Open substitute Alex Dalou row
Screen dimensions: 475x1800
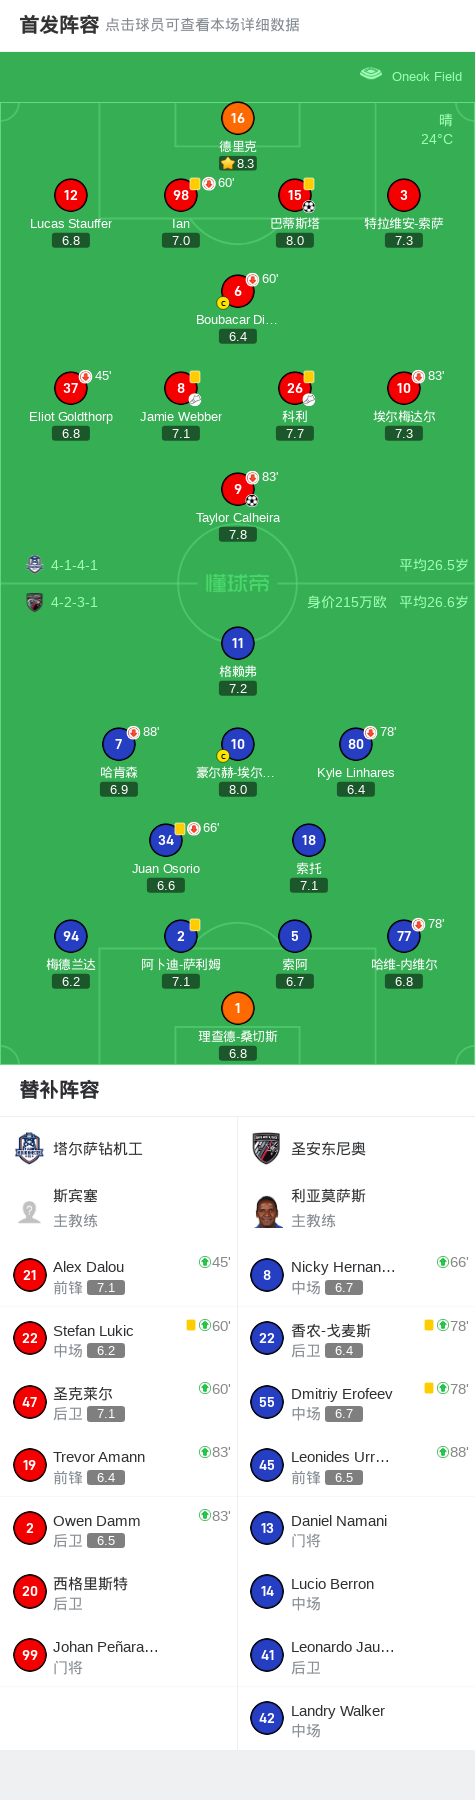119,1275
